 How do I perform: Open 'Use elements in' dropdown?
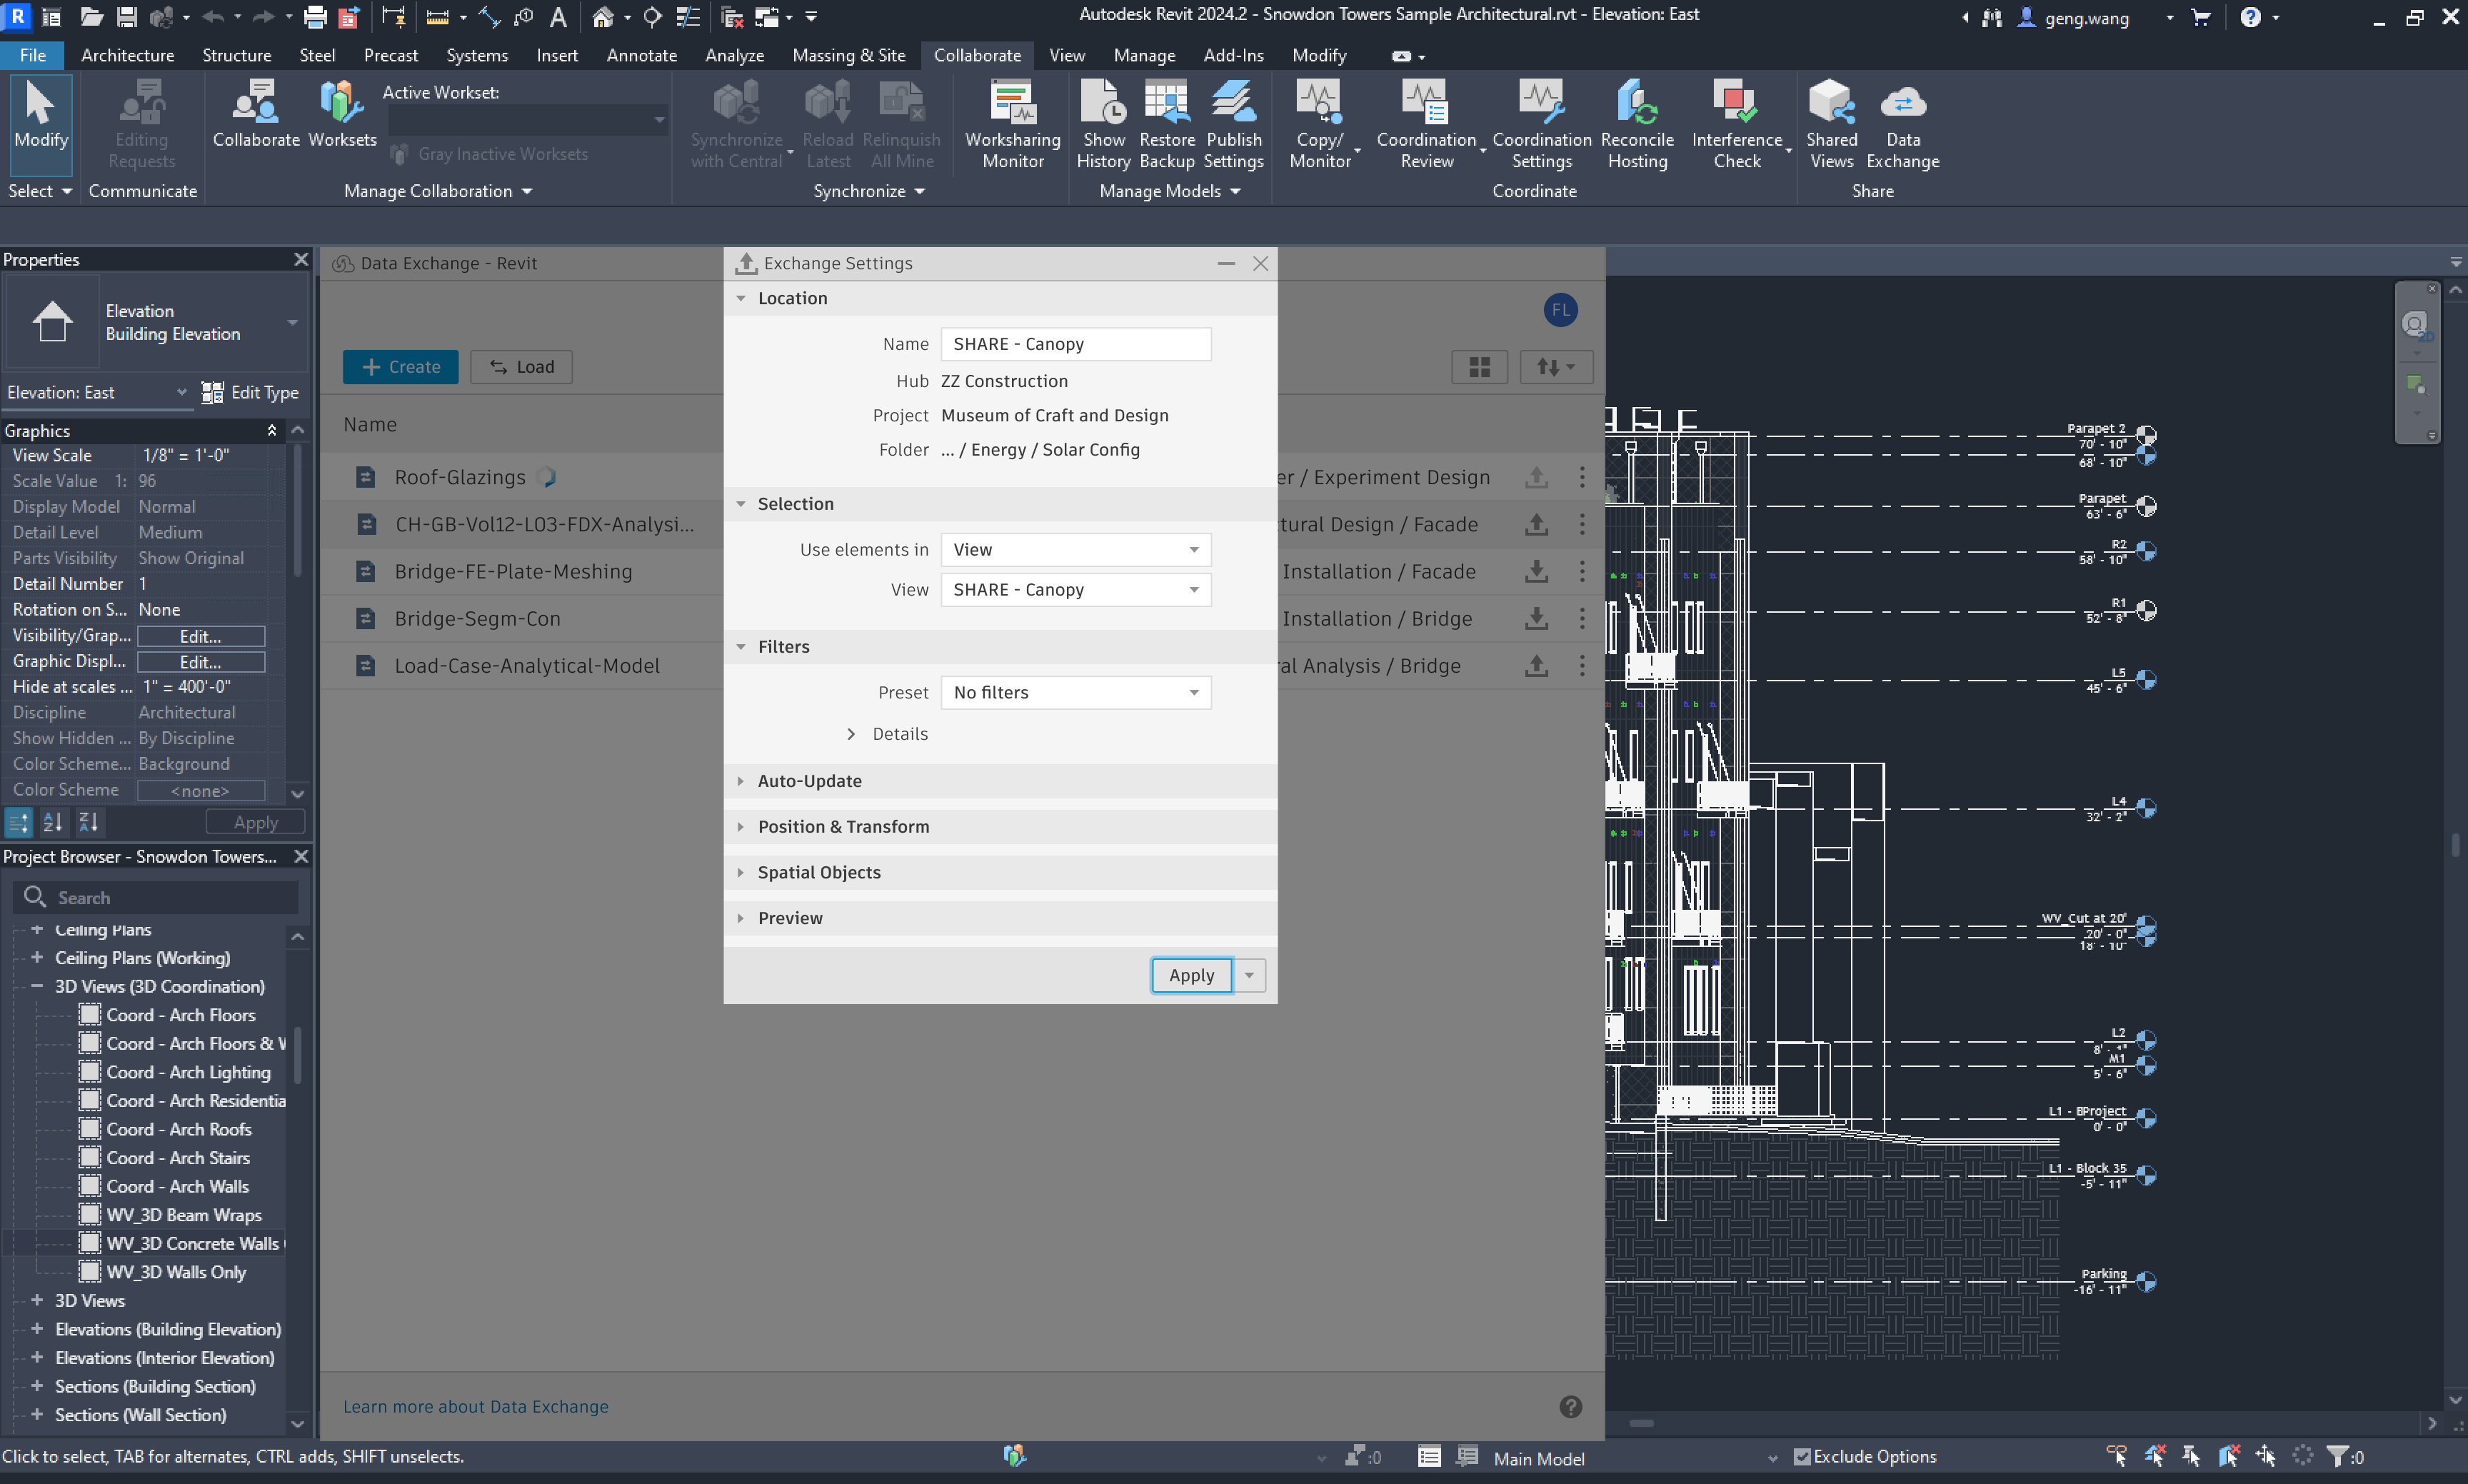(x=1075, y=550)
